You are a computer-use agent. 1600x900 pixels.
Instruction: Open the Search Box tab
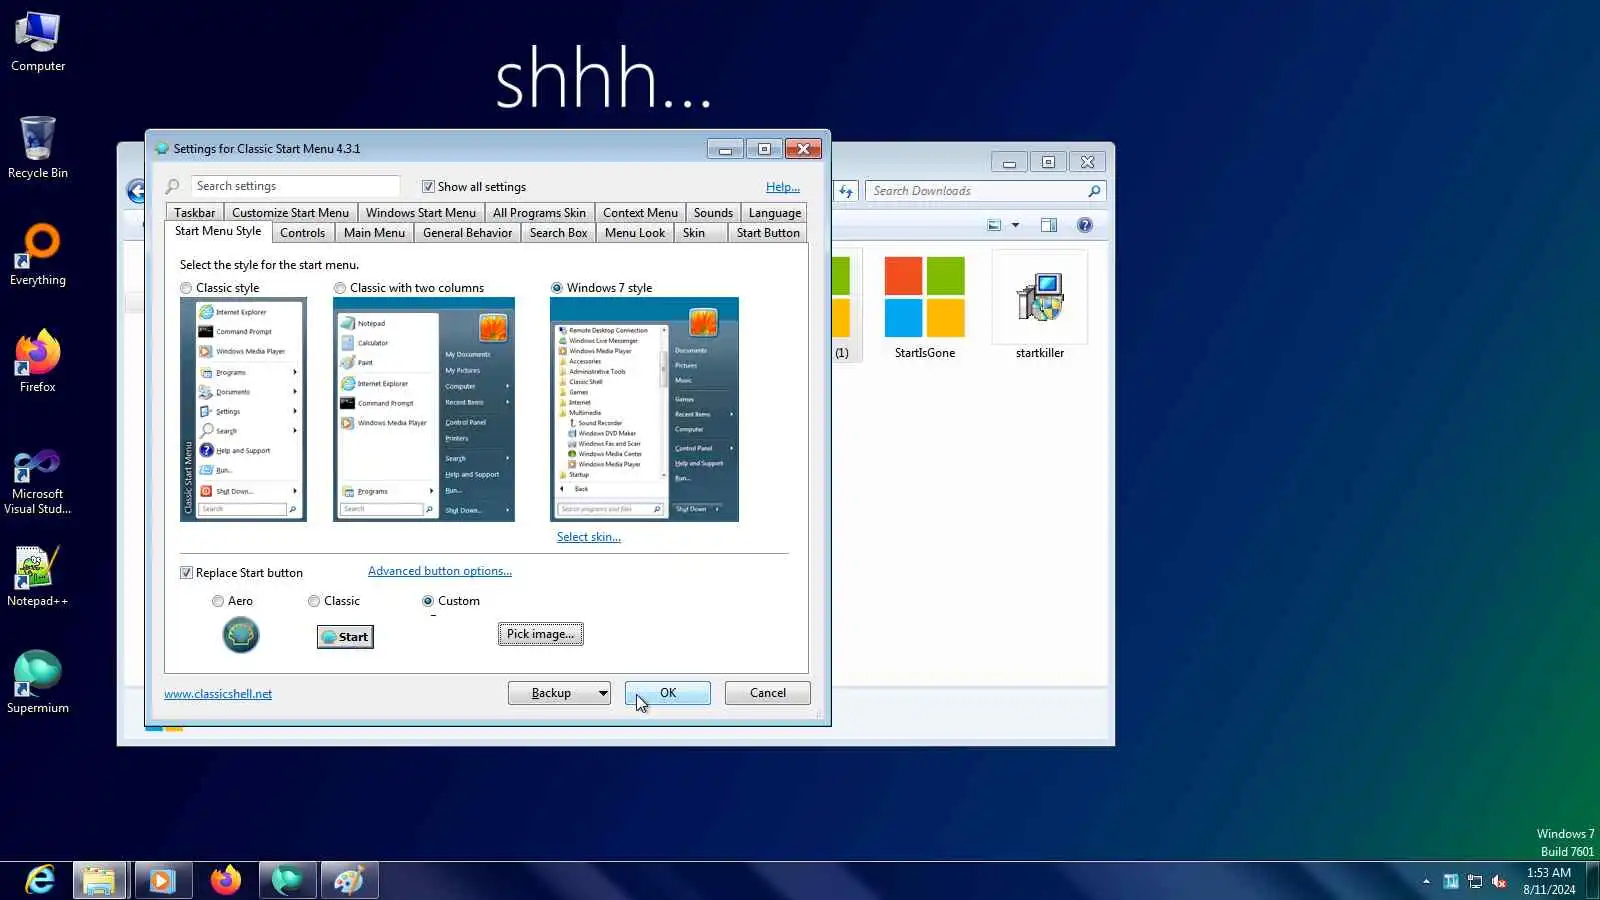558,233
